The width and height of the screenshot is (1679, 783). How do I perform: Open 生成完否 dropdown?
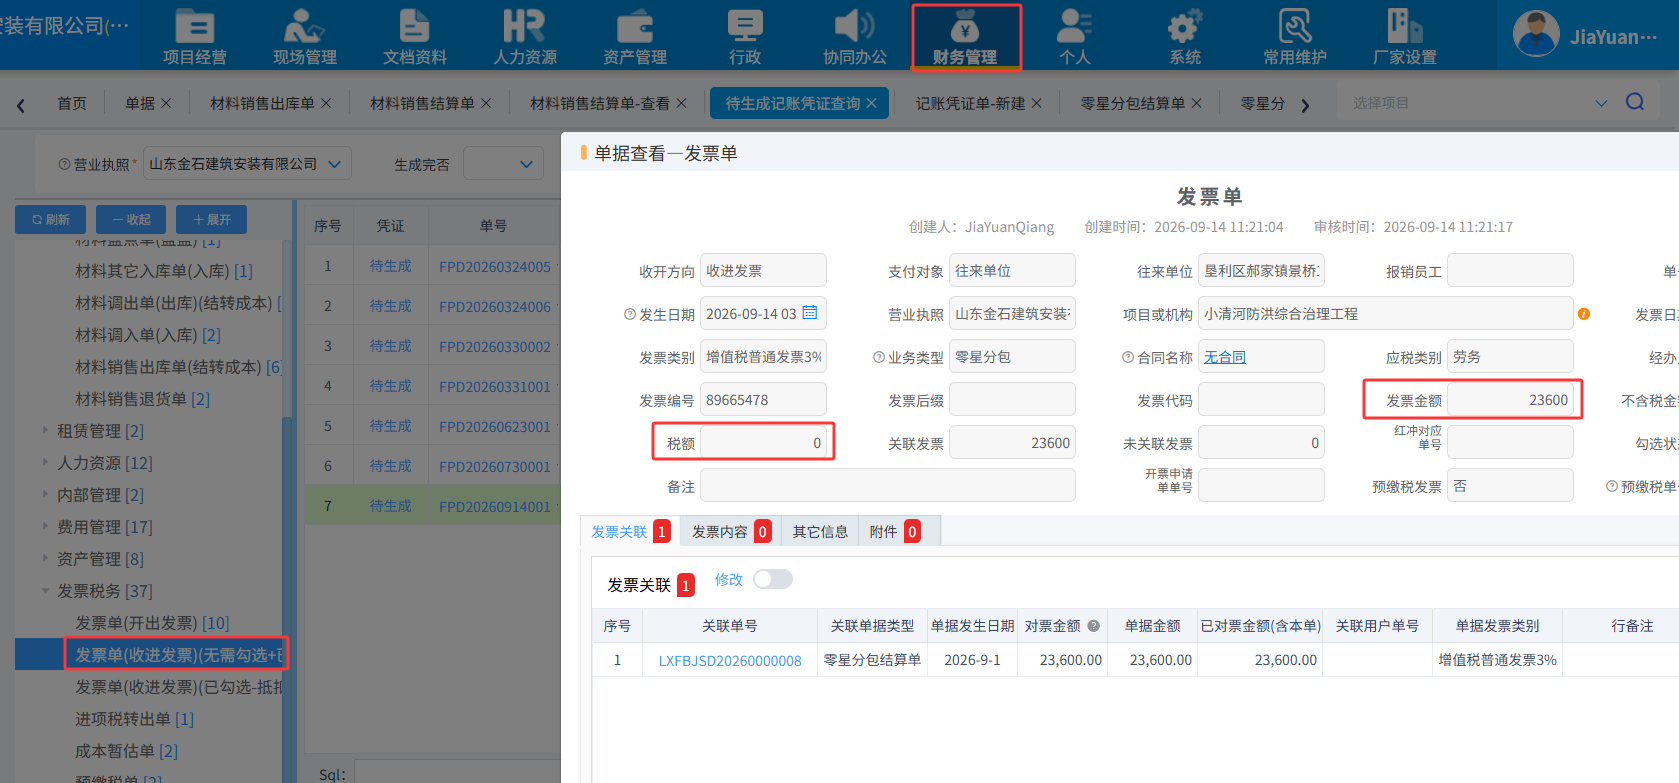(x=504, y=164)
